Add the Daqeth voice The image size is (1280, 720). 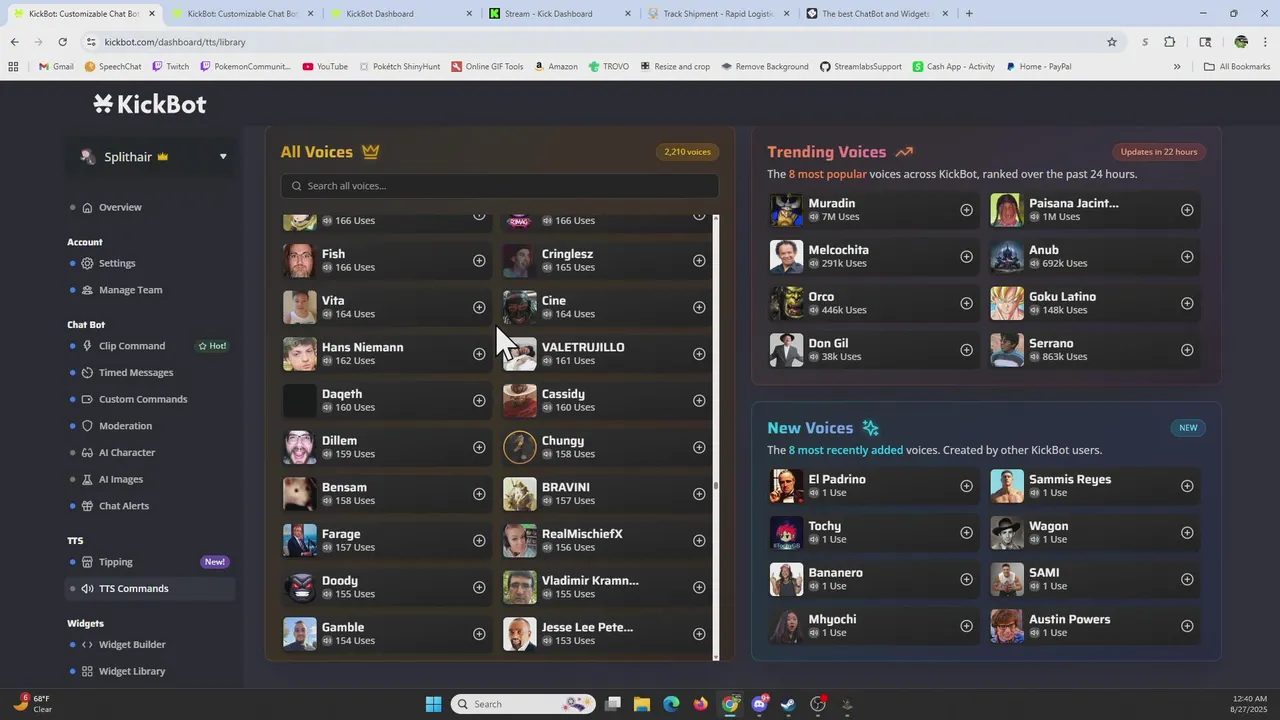(479, 400)
